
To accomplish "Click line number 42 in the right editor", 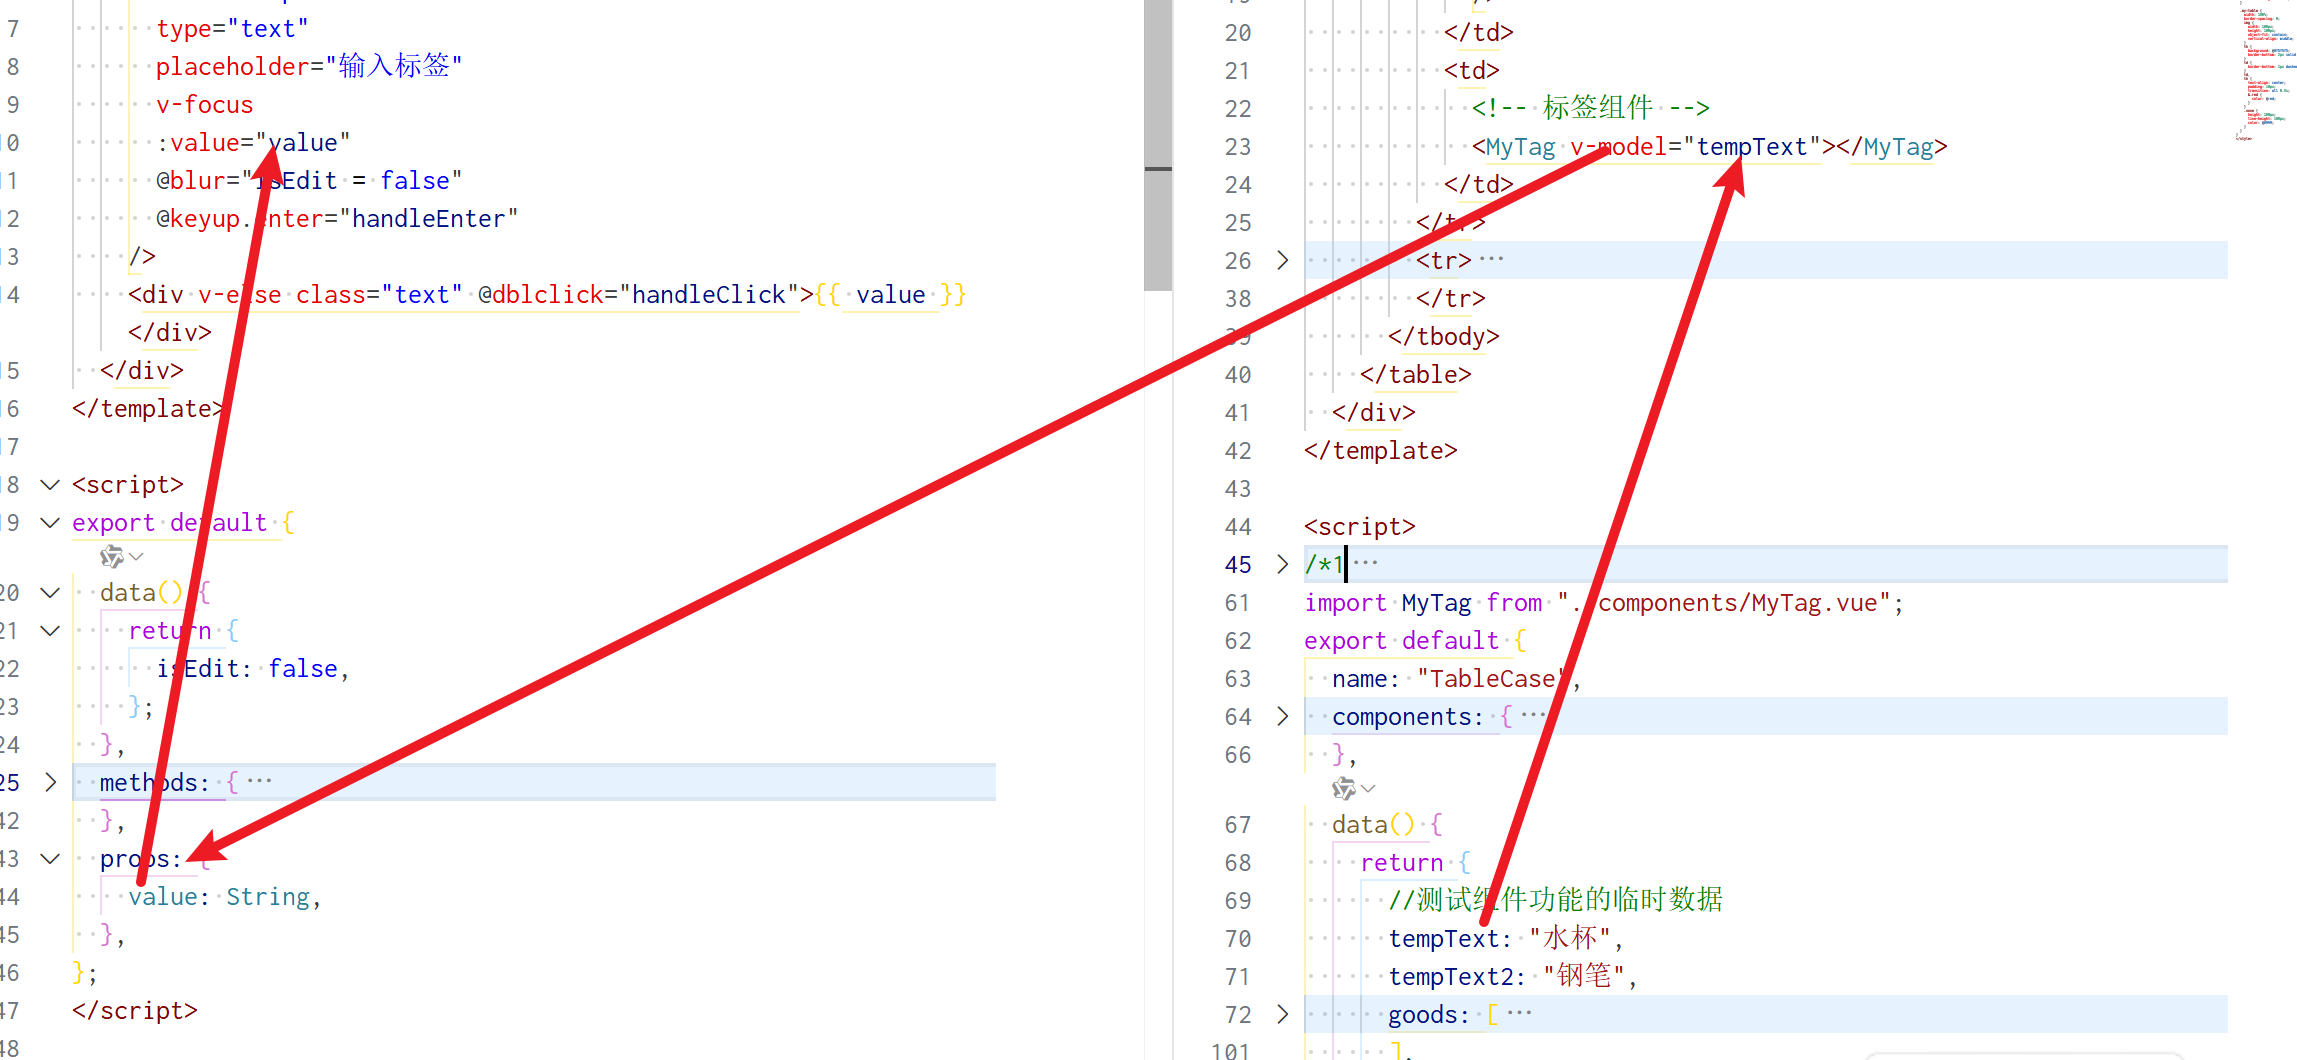I will [x=1238, y=451].
